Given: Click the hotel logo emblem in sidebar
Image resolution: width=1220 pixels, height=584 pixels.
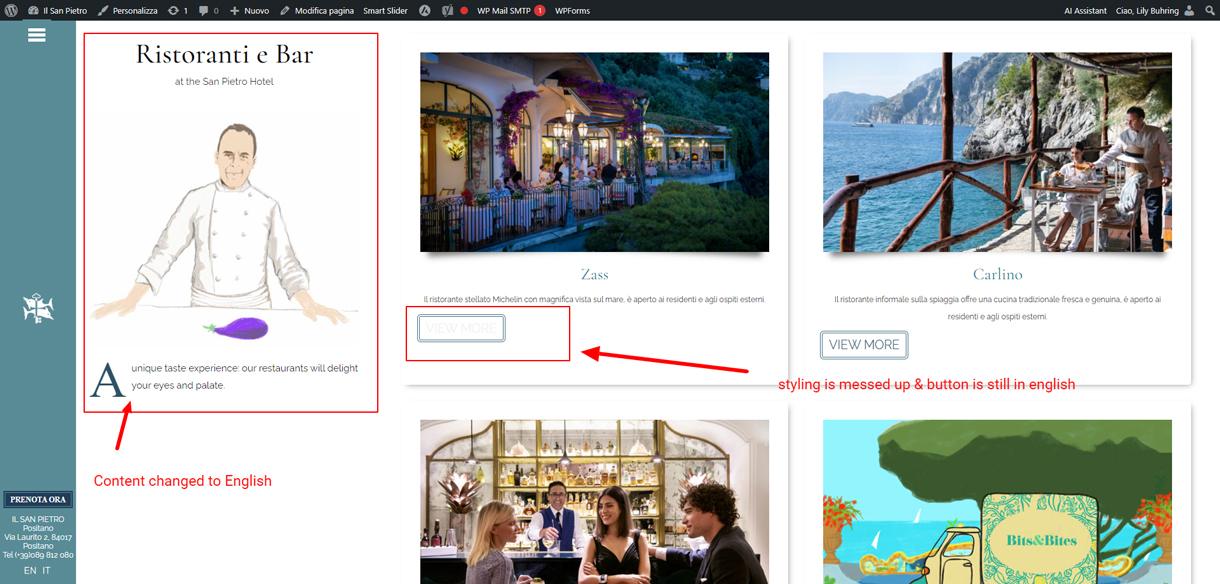Looking at the screenshot, I should point(38,309).
